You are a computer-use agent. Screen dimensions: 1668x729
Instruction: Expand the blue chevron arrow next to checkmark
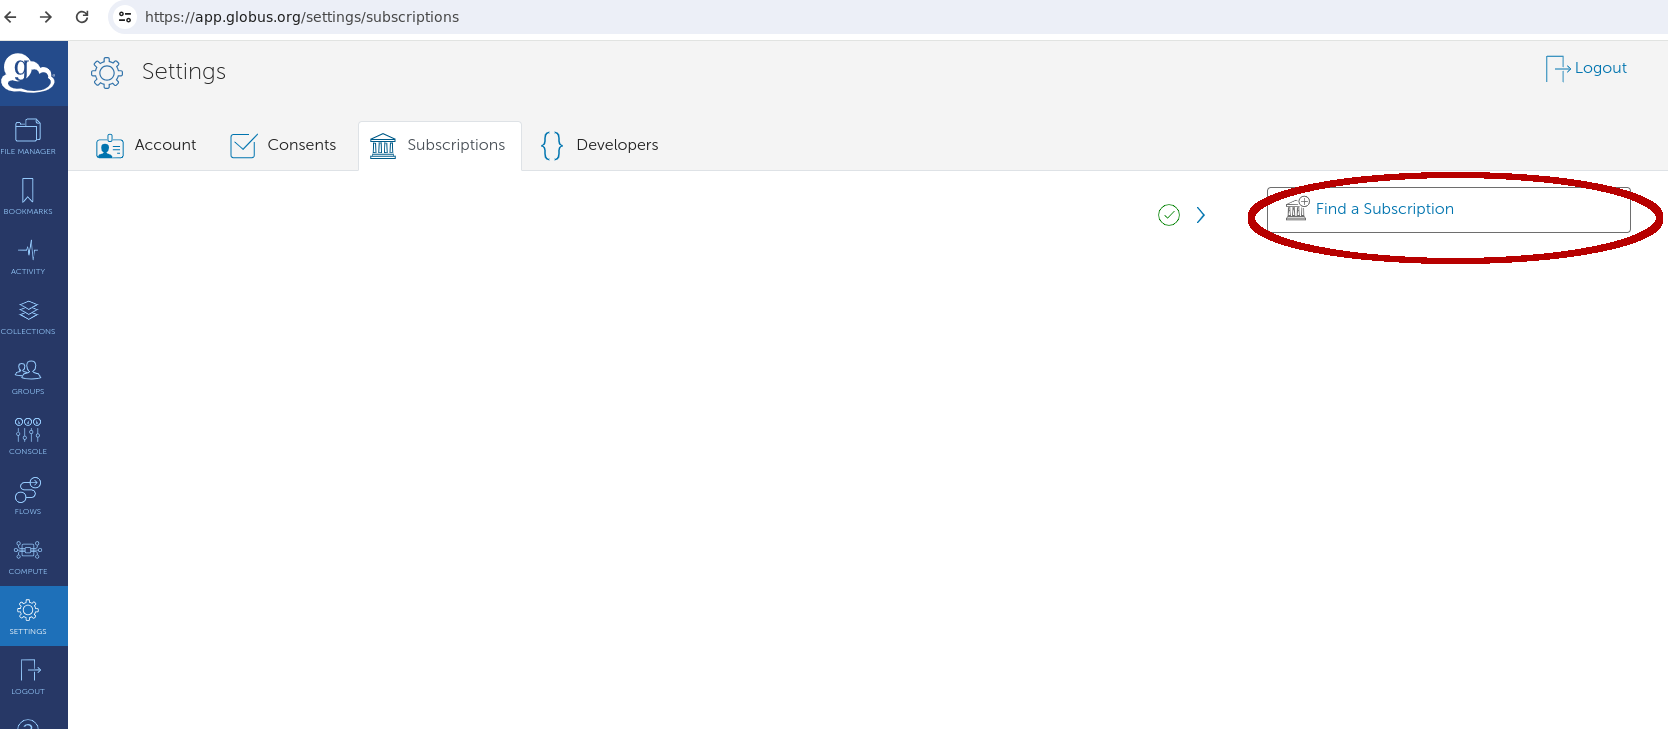[1201, 215]
